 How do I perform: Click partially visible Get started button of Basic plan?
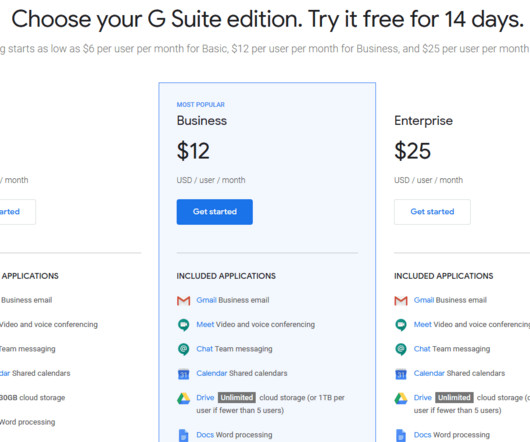pyautogui.click(x=18, y=212)
